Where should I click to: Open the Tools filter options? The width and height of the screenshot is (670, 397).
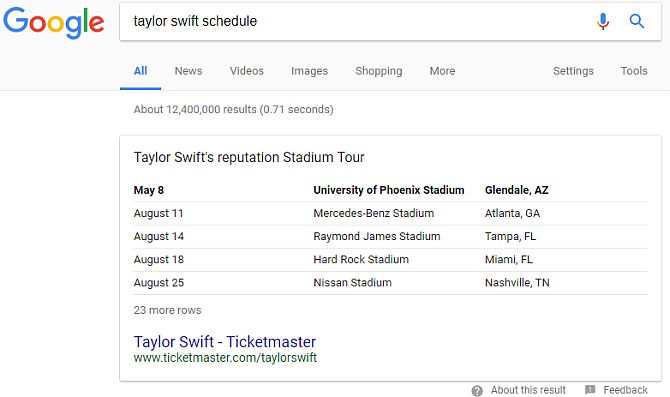pyautogui.click(x=634, y=71)
